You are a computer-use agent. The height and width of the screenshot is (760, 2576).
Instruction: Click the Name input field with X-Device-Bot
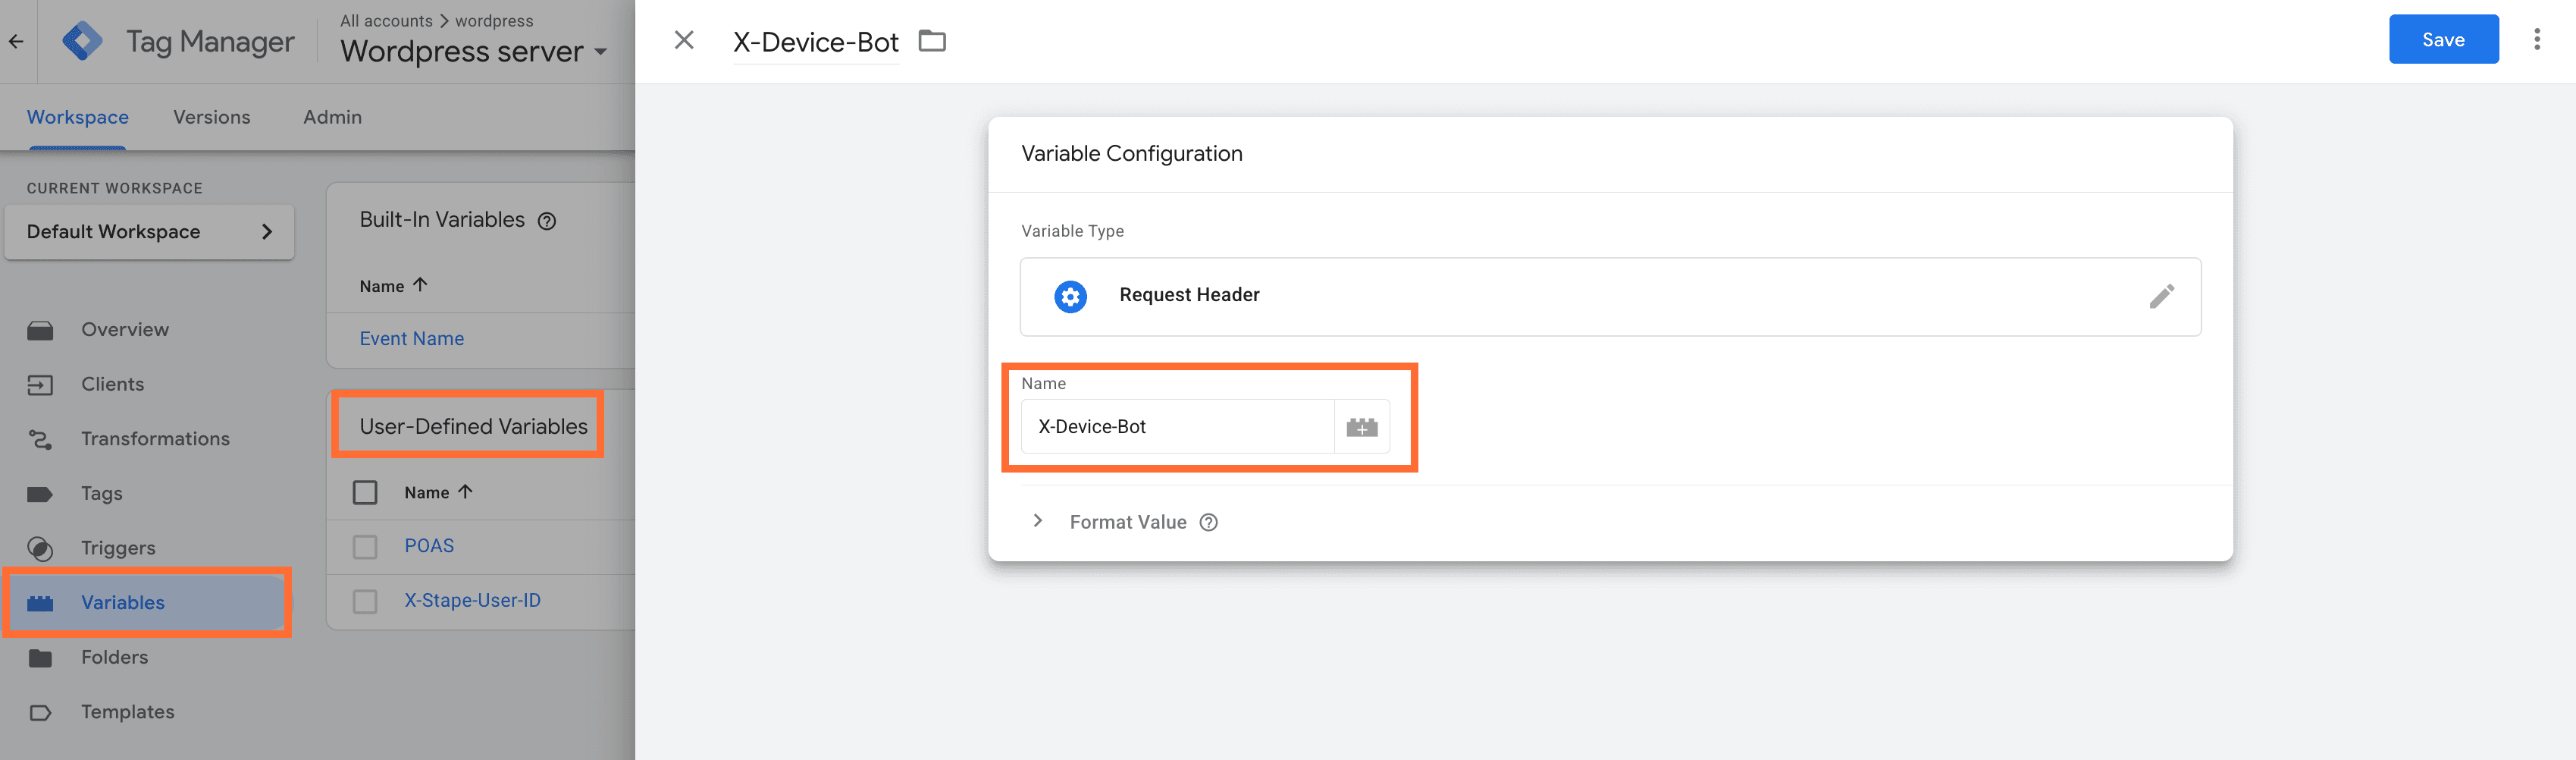coord(1176,427)
